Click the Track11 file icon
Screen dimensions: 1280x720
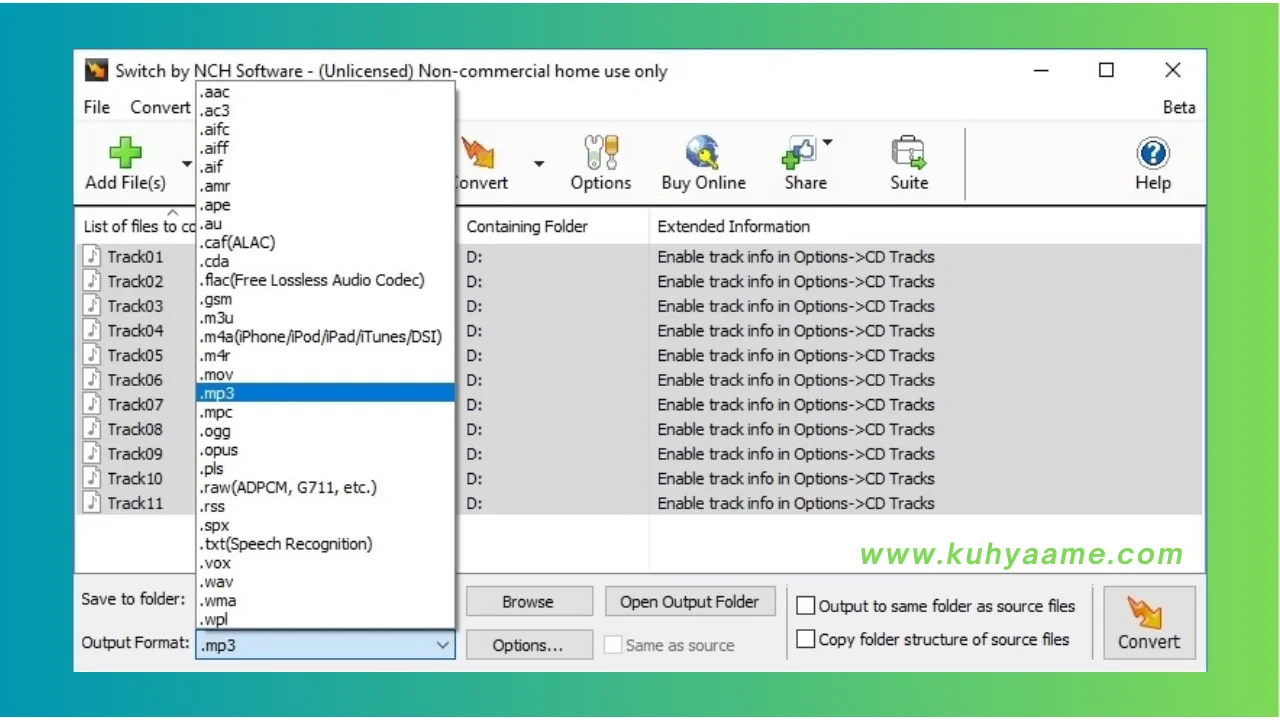92,502
